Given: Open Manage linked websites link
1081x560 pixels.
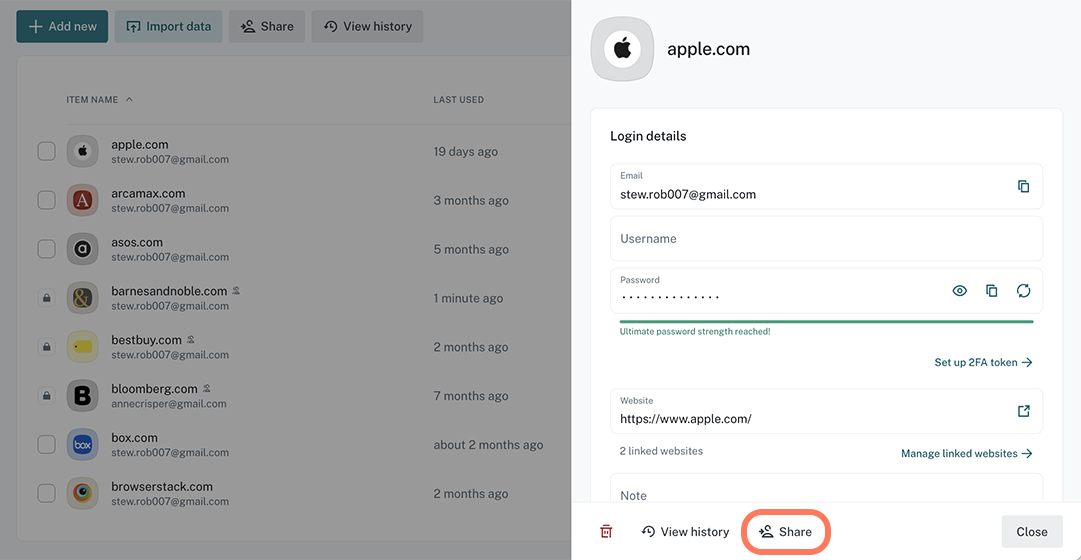Looking at the screenshot, I should [x=967, y=453].
